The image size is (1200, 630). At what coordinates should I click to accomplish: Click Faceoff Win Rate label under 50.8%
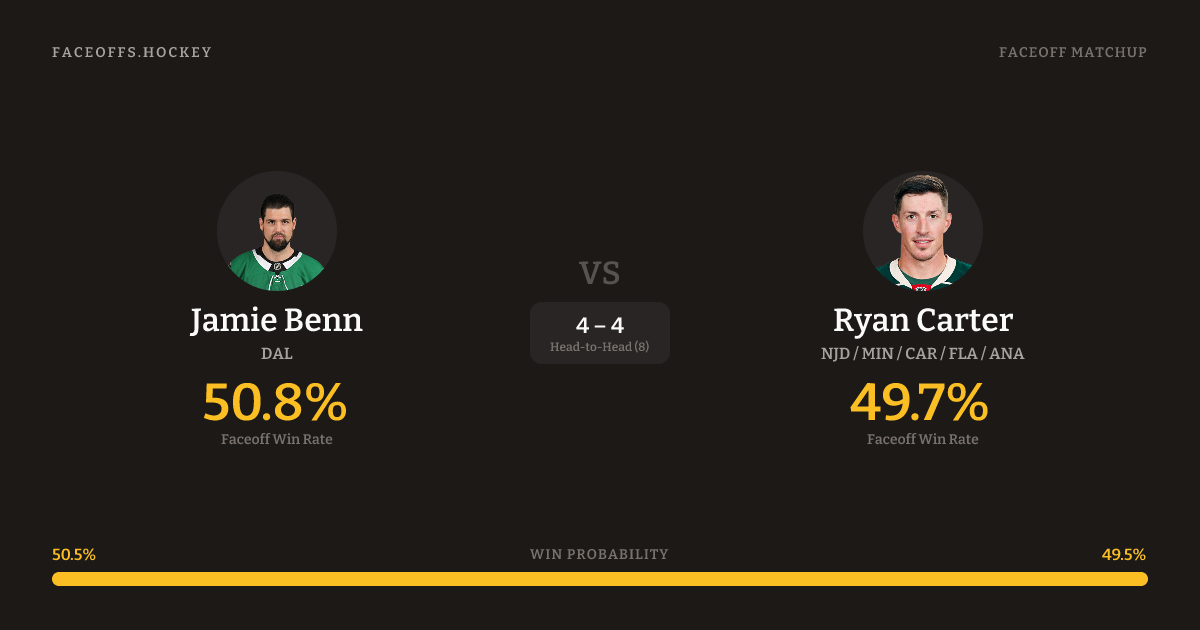(277, 439)
